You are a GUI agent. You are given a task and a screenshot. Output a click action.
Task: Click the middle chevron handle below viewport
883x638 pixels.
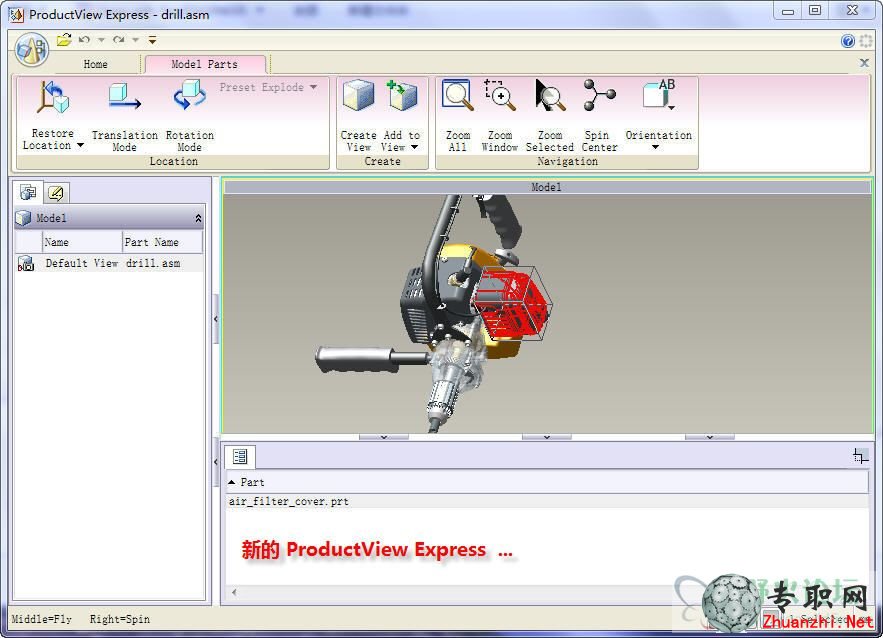547,437
